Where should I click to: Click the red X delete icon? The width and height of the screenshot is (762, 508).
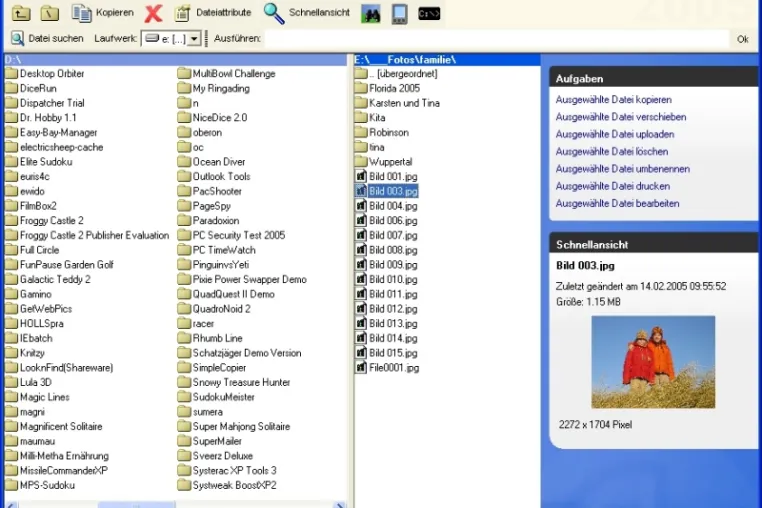tap(154, 13)
